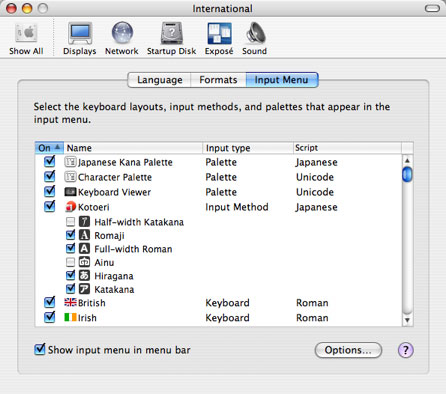Sort list by Input type header
This screenshot has height=394, width=446.
point(248,148)
